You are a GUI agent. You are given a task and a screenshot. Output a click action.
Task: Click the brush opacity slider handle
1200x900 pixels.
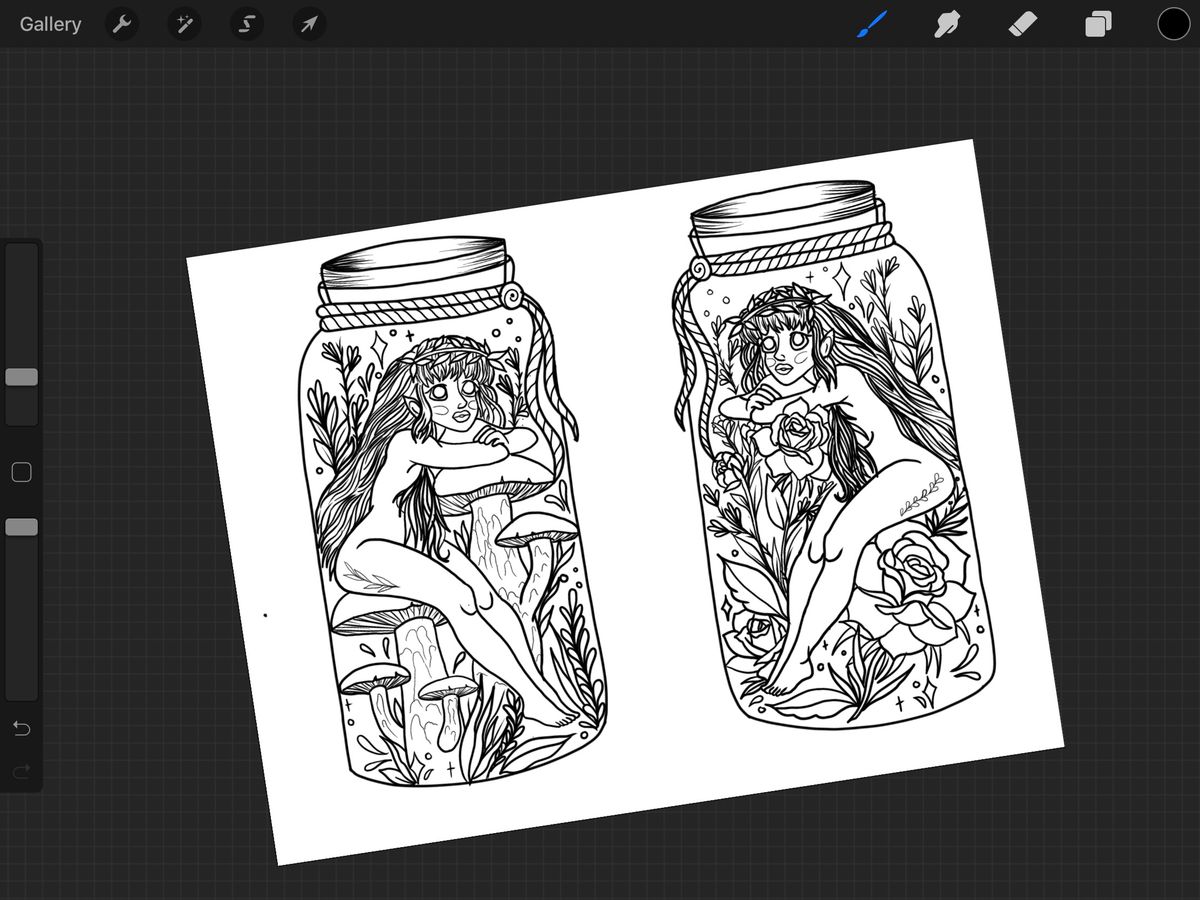21,527
